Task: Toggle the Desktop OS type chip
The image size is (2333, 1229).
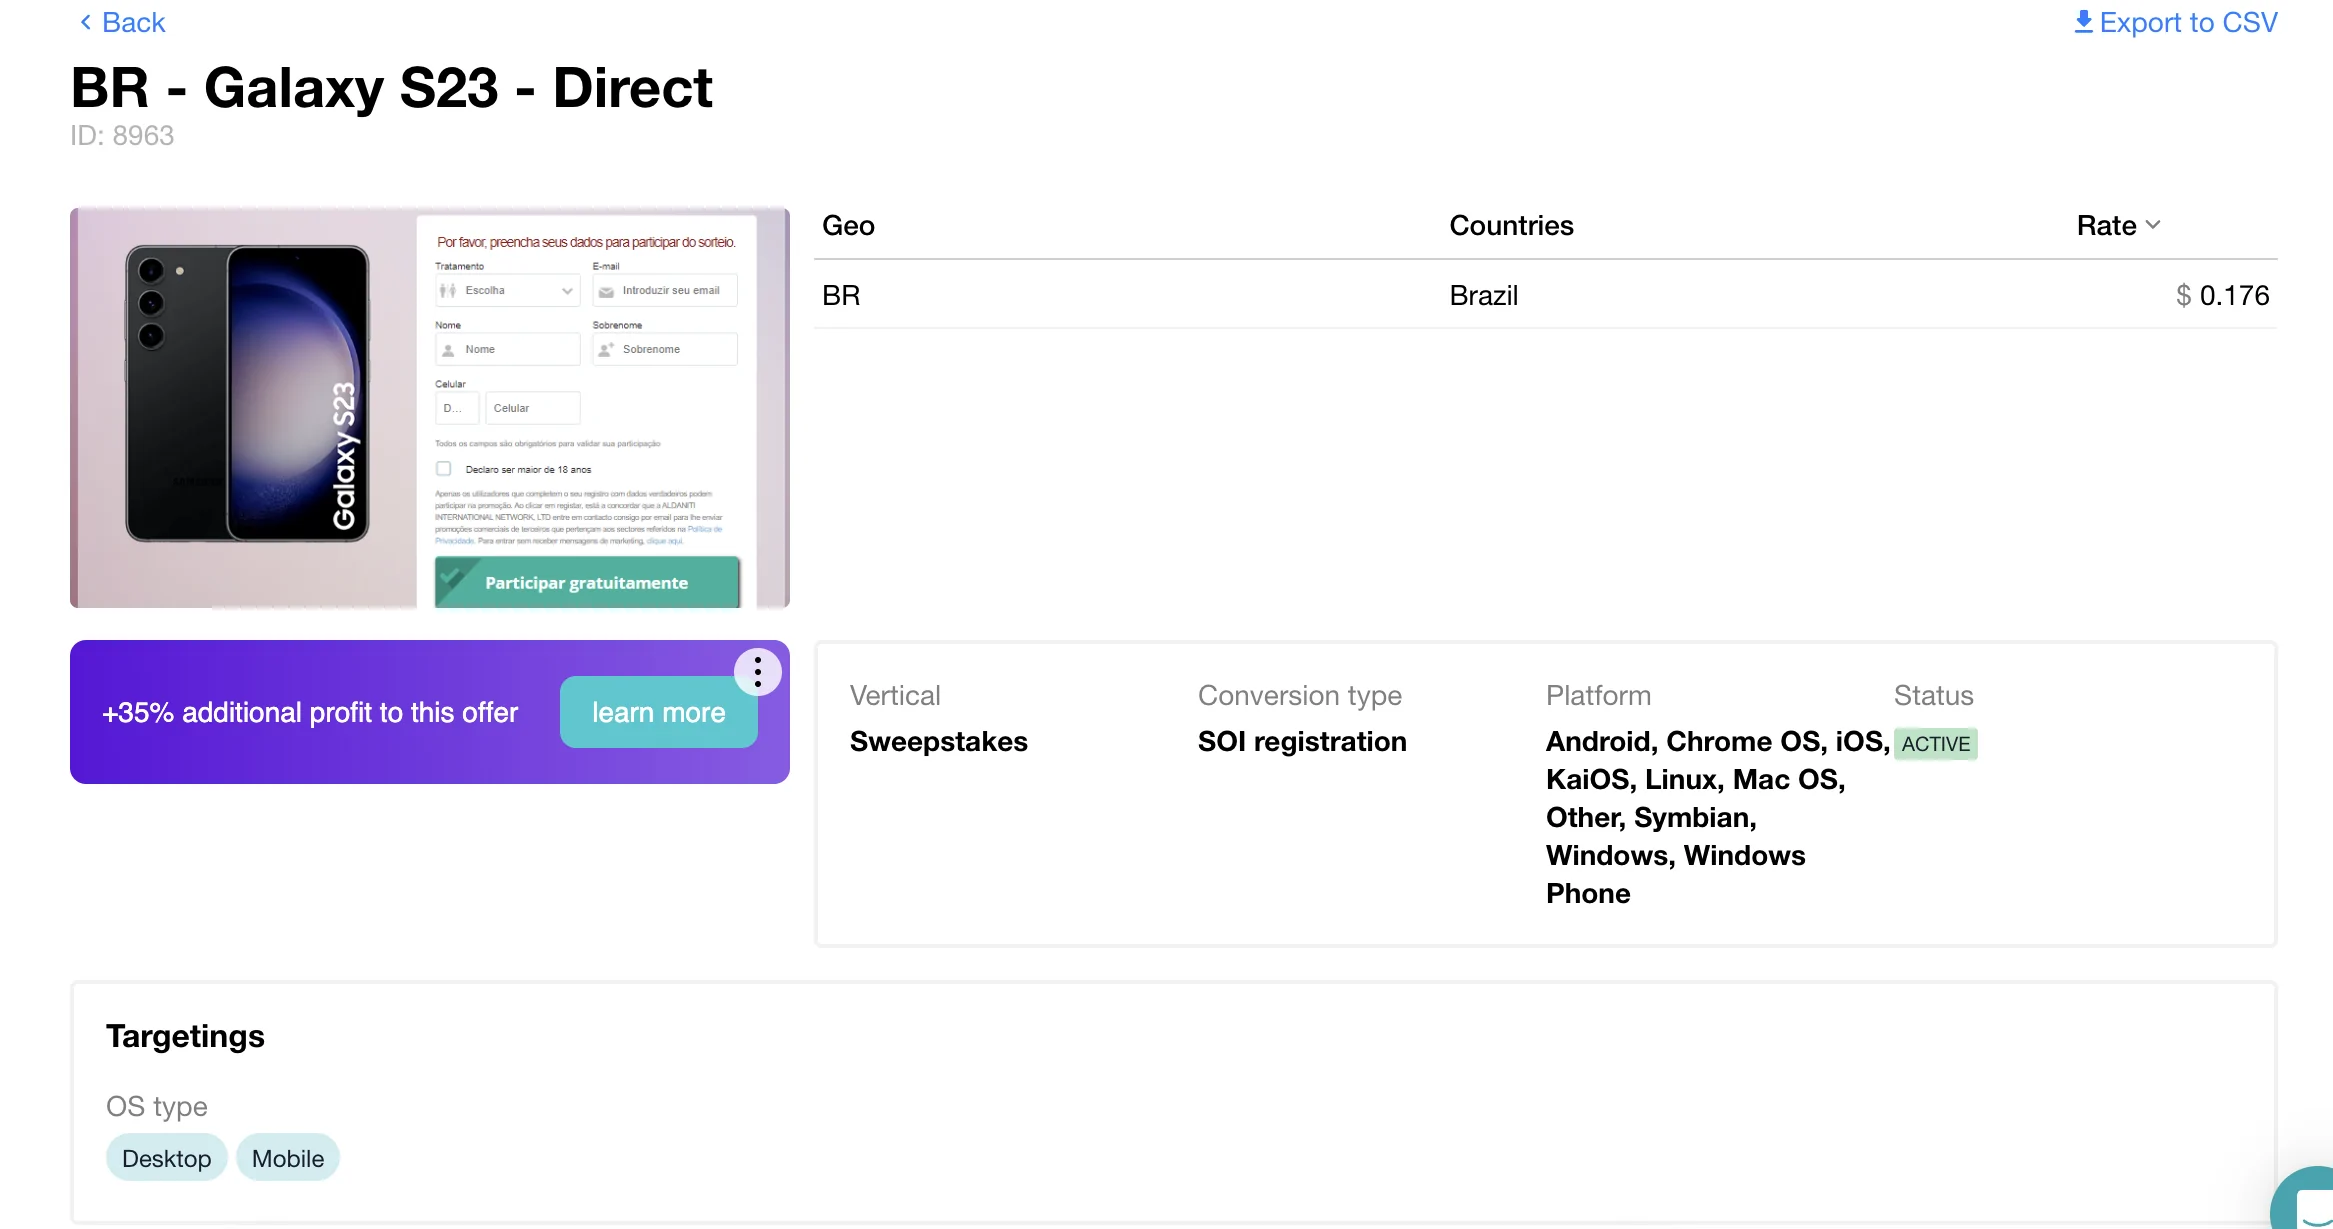Action: 166,1158
